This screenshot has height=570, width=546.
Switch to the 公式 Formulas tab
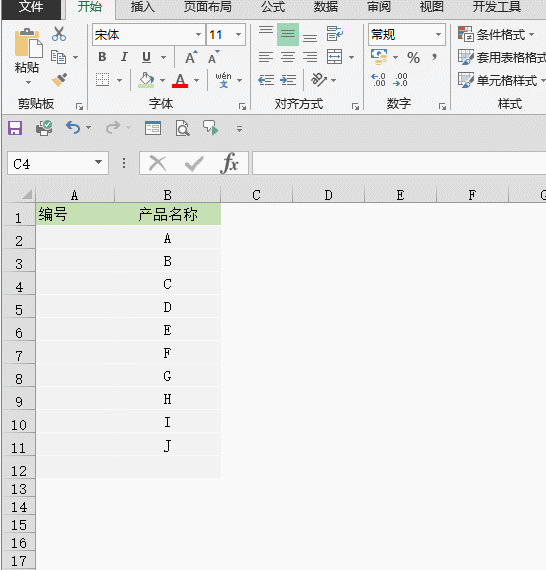click(273, 7)
